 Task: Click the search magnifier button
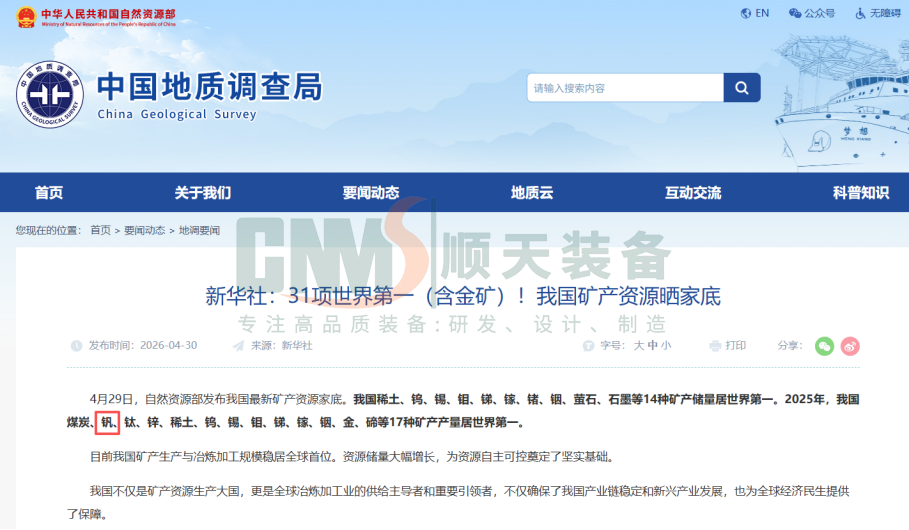[x=741, y=88]
